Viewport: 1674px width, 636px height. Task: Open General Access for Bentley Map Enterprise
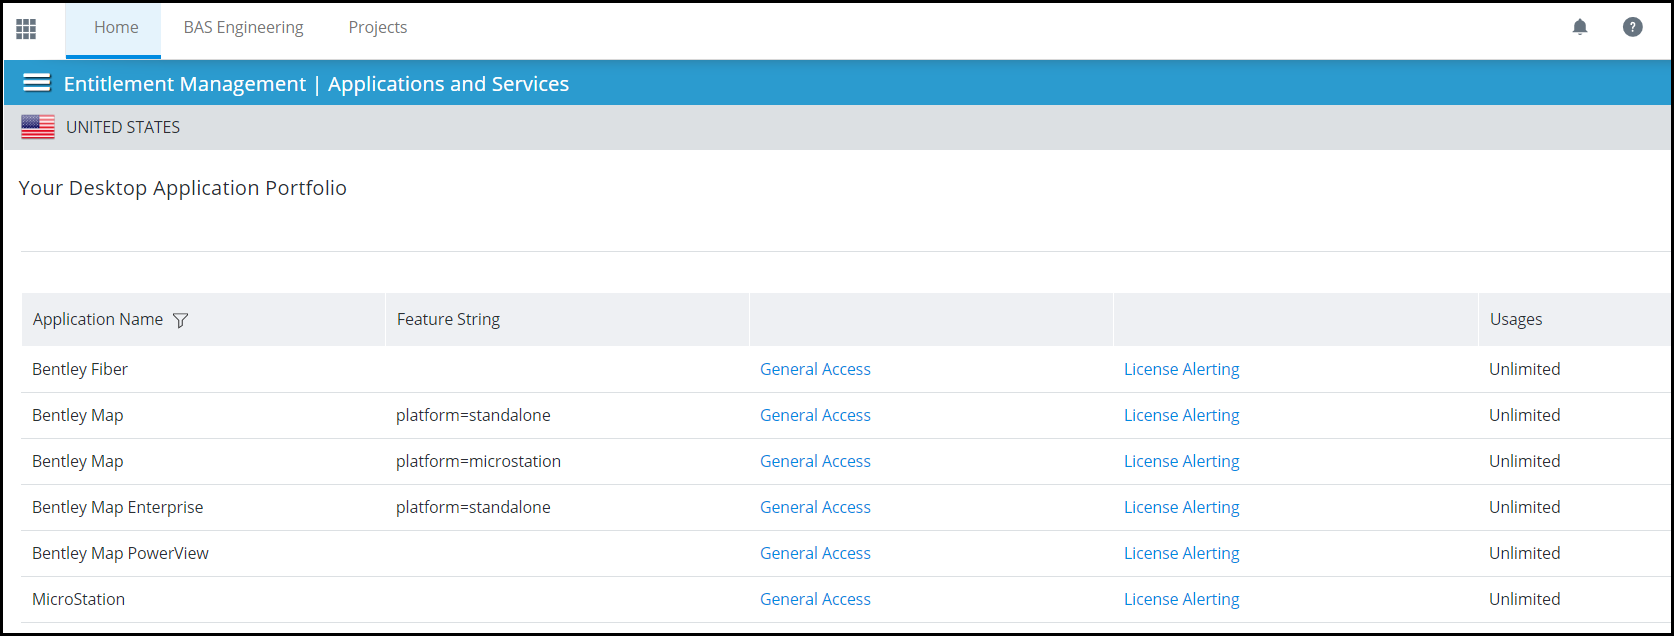pyautogui.click(x=815, y=507)
